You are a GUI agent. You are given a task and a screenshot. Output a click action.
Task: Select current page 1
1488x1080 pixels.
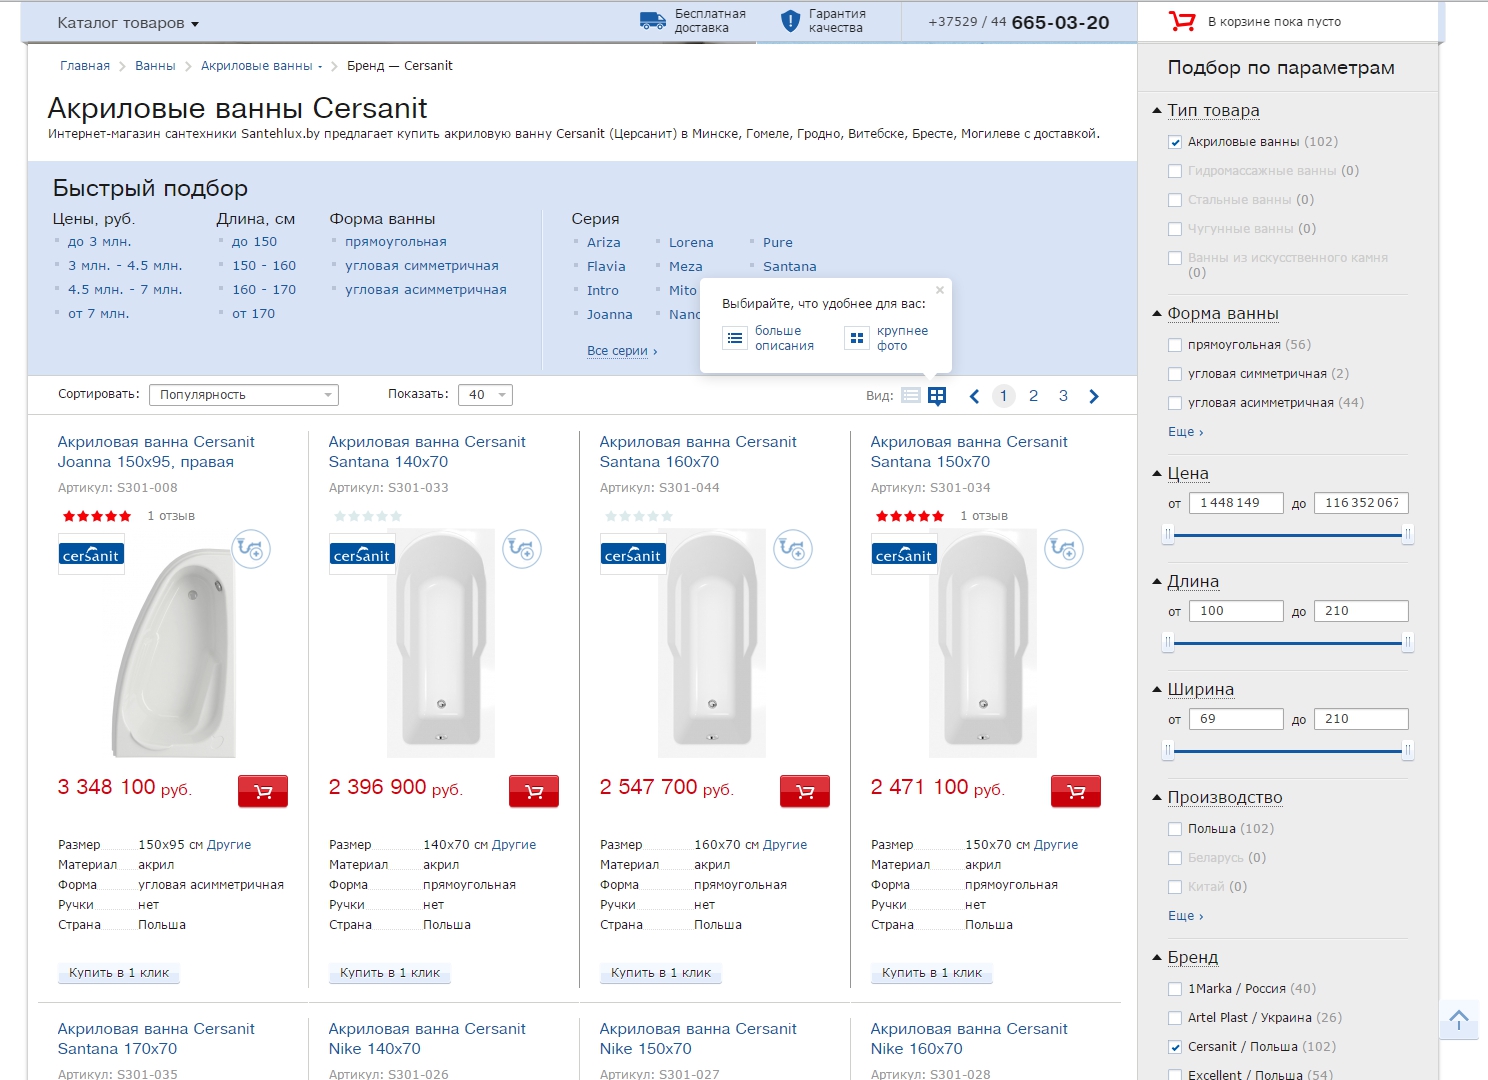click(x=1004, y=396)
